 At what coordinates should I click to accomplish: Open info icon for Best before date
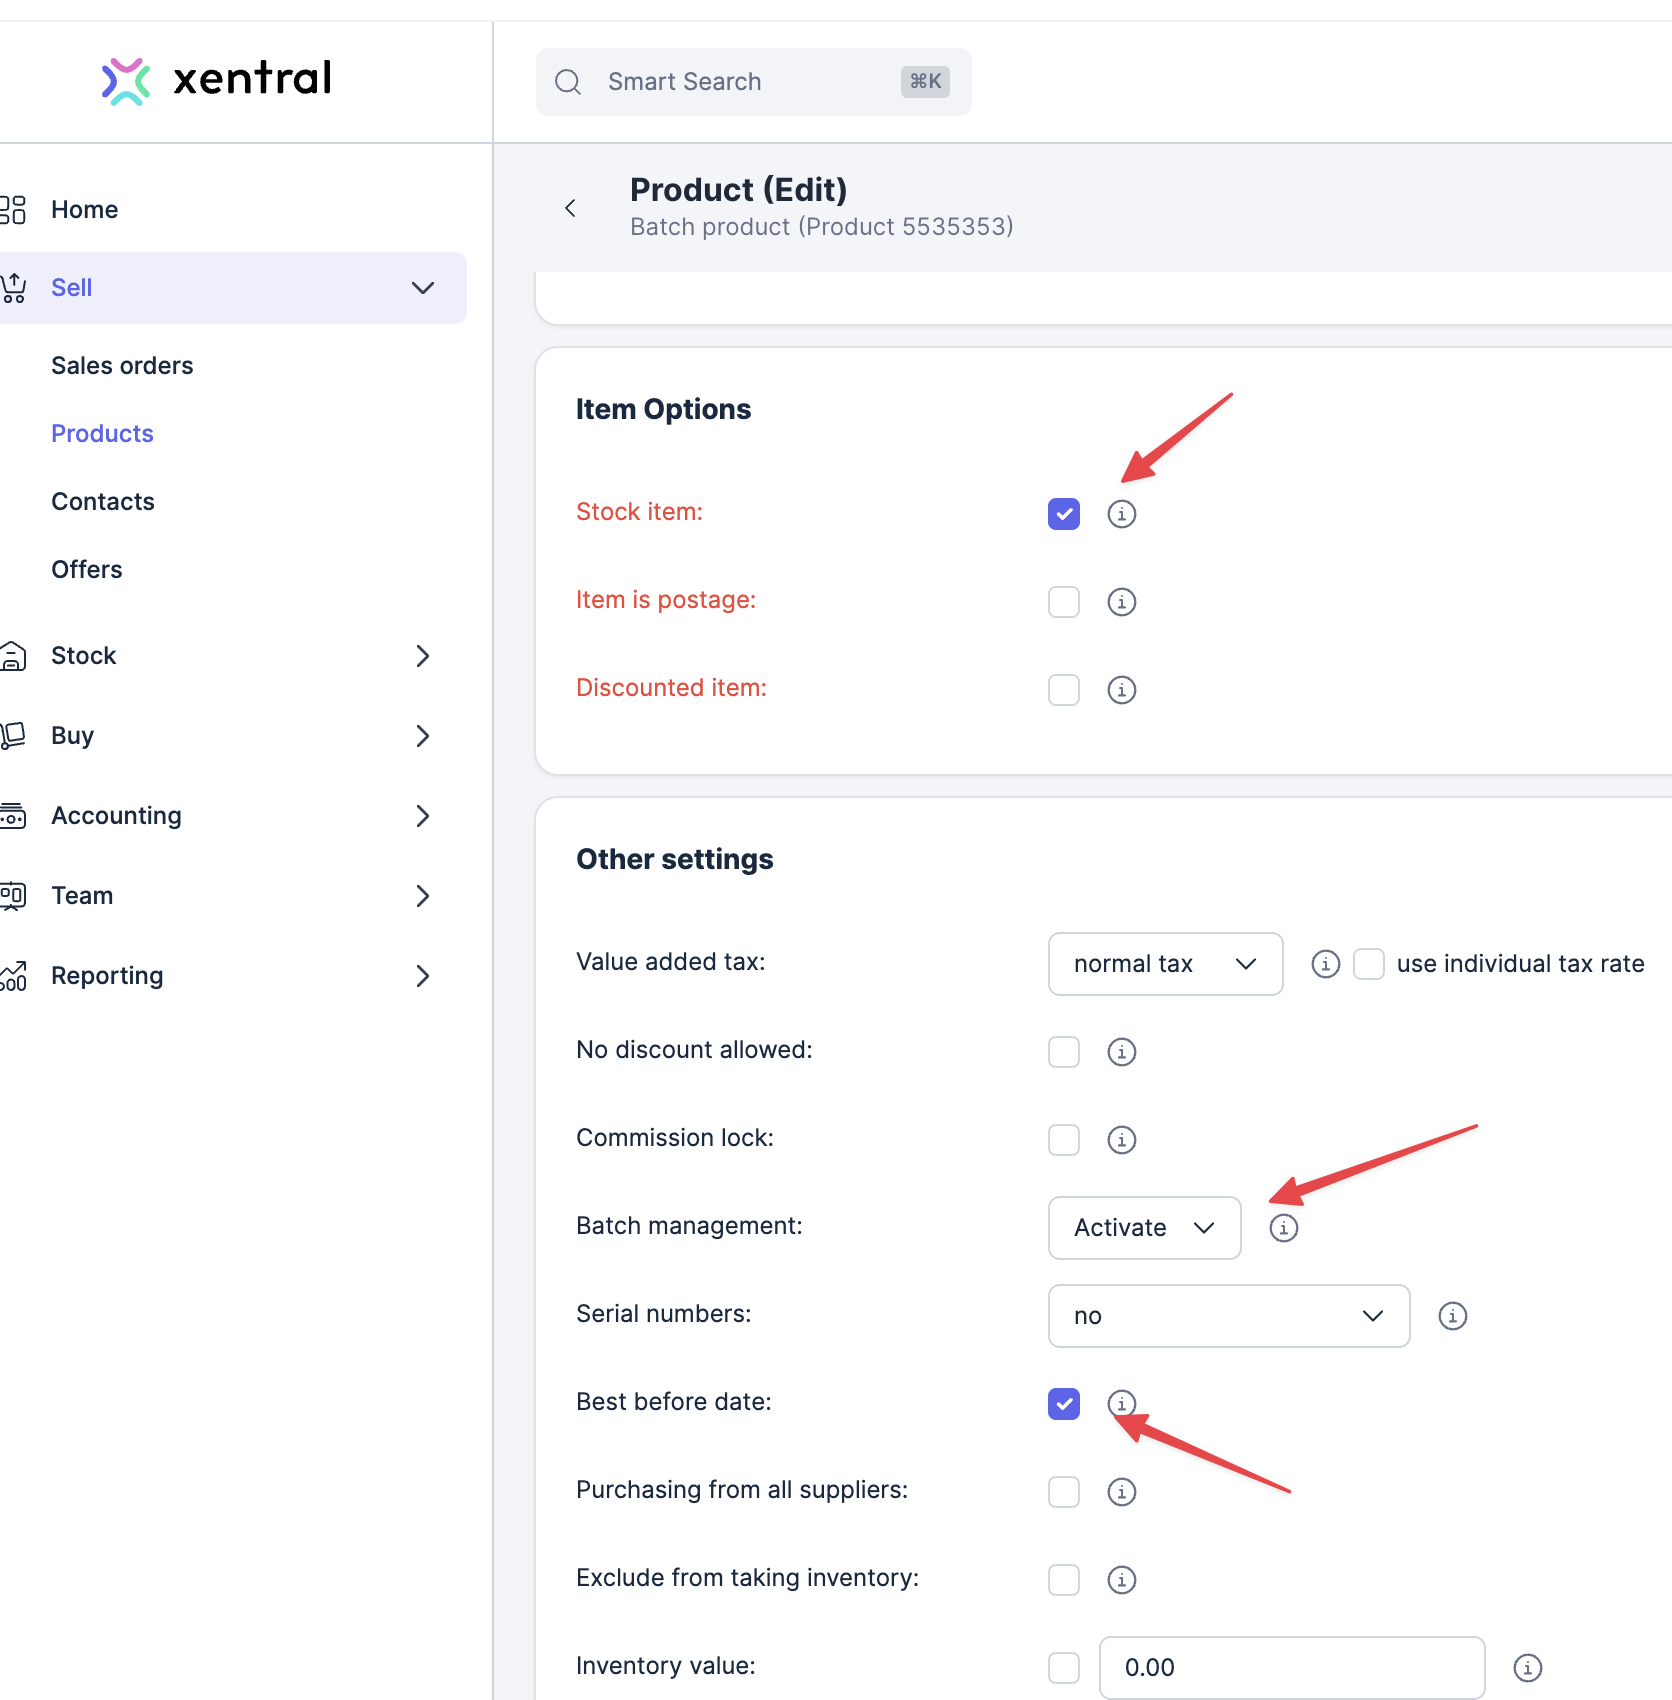(1122, 1404)
